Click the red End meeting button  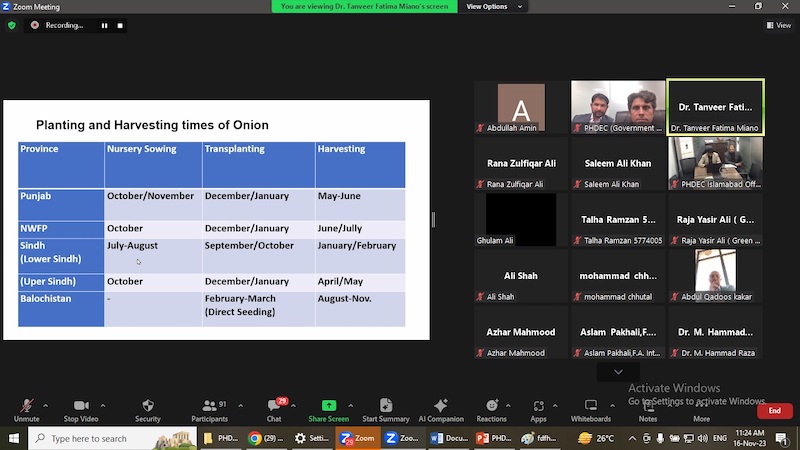(774, 411)
